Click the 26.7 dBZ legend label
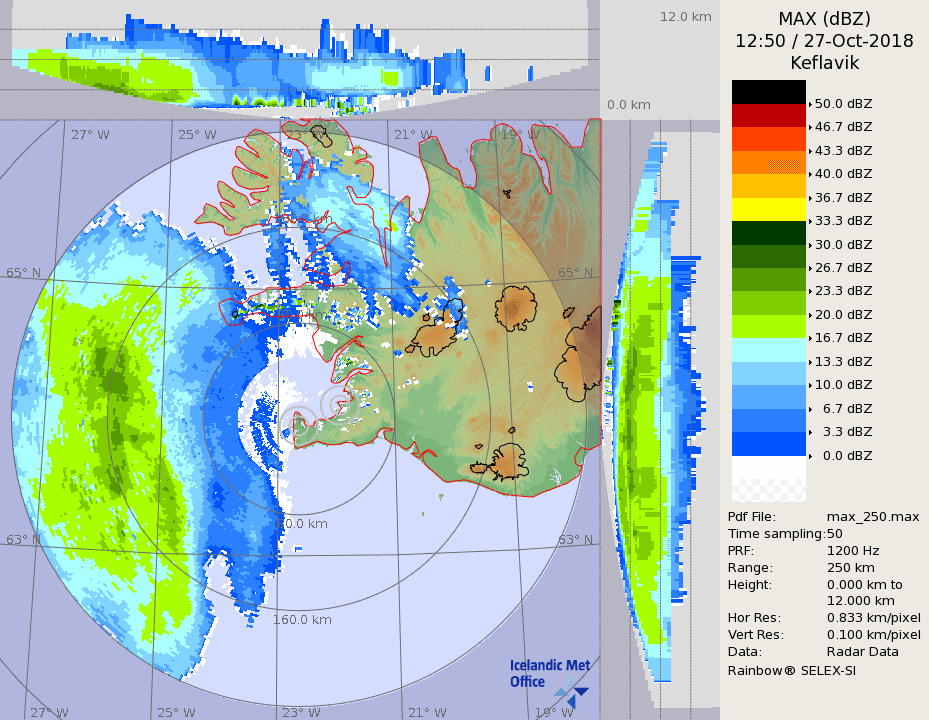The height and width of the screenshot is (720, 929). (843, 268)
